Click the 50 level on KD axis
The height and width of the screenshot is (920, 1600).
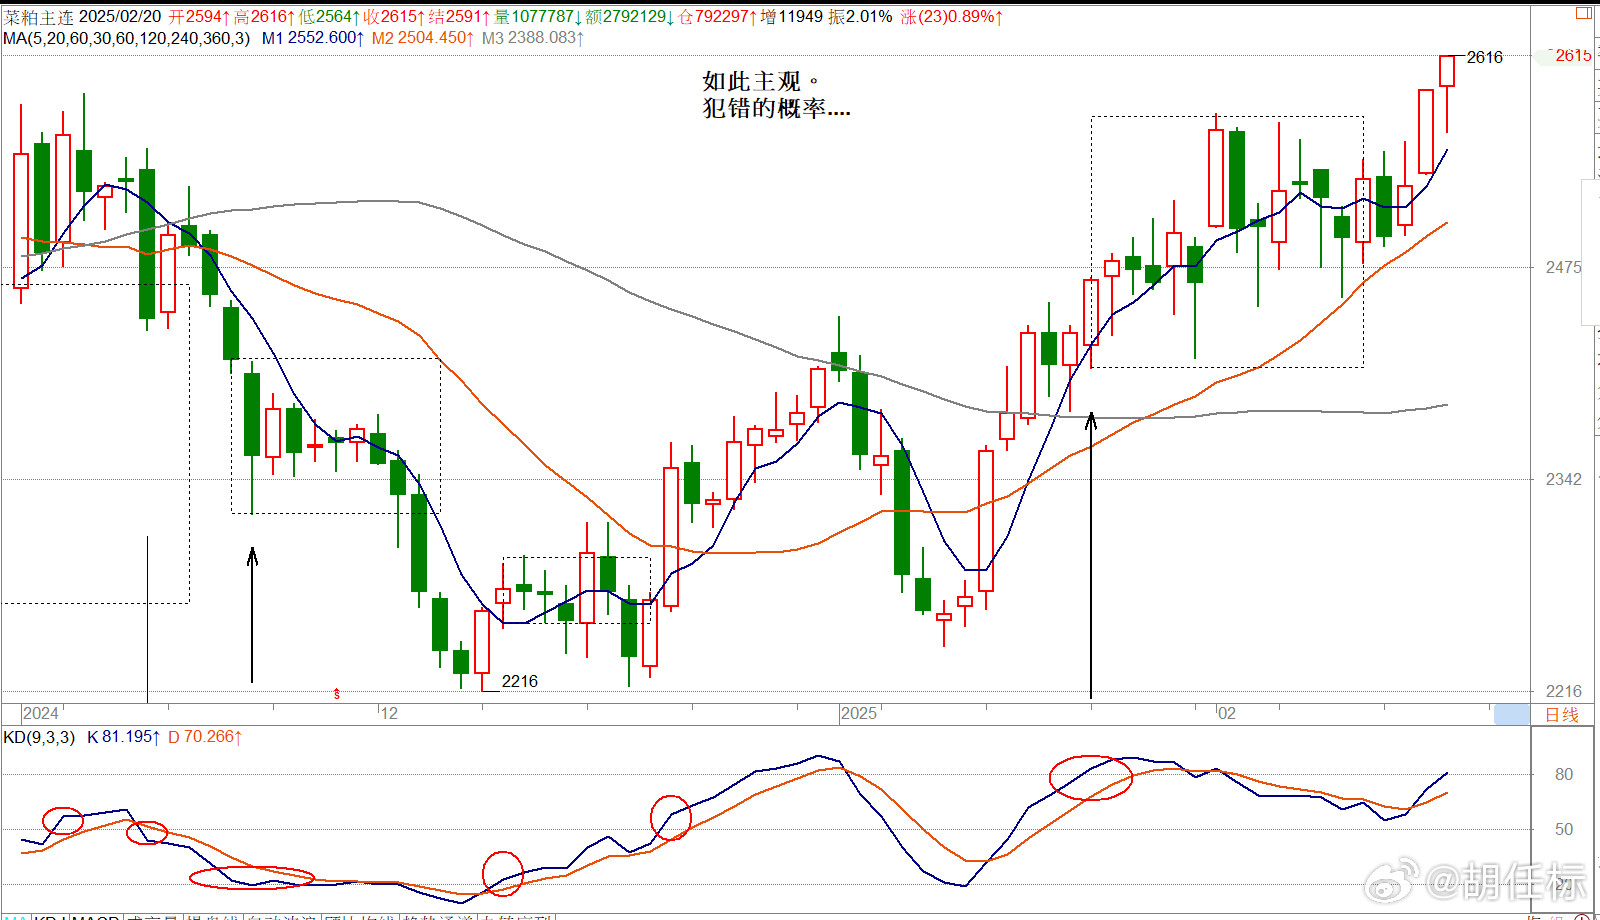pos(1564,829)
